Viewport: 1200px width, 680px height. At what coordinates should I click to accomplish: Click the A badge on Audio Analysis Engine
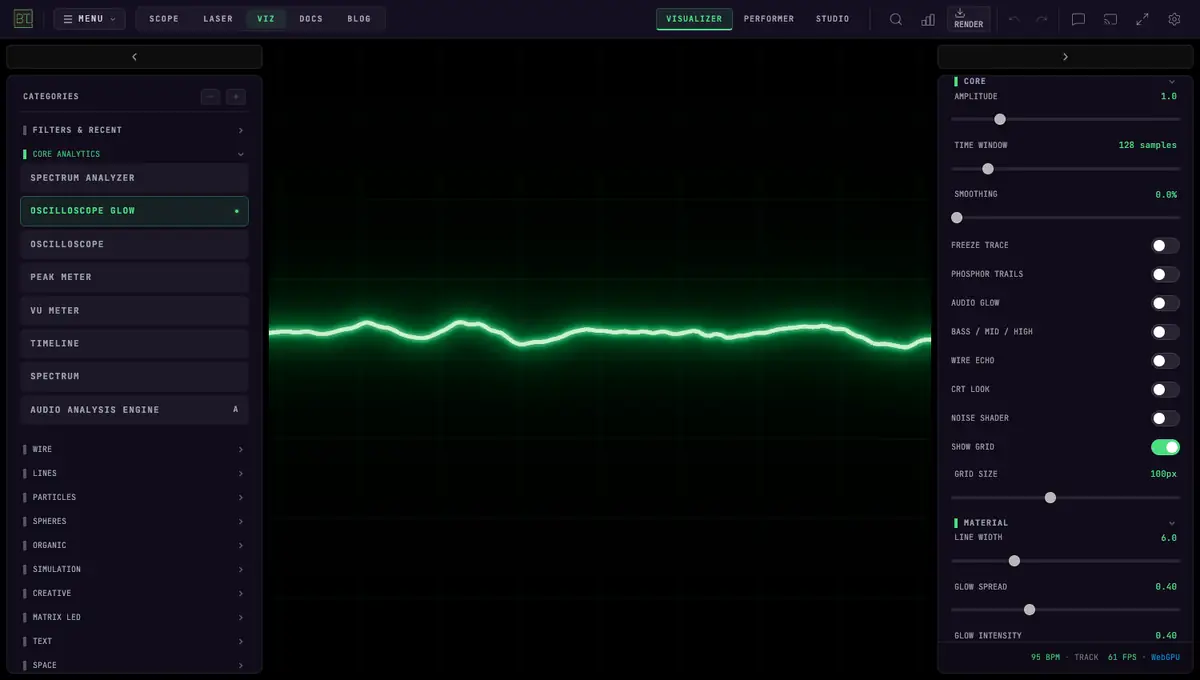(x=236, y=410)
